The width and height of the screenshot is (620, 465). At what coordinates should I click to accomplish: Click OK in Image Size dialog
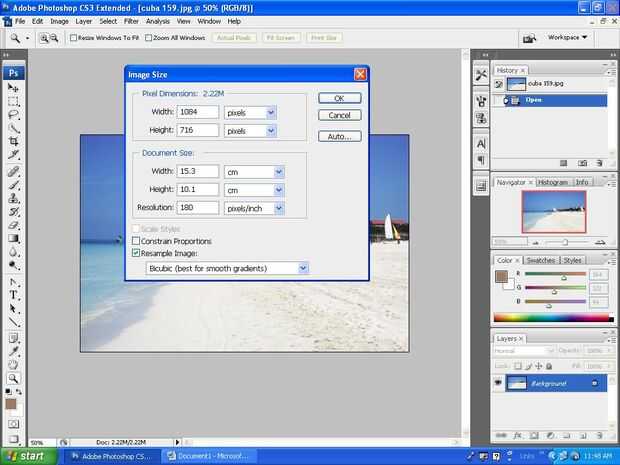(x=340, y=98)
